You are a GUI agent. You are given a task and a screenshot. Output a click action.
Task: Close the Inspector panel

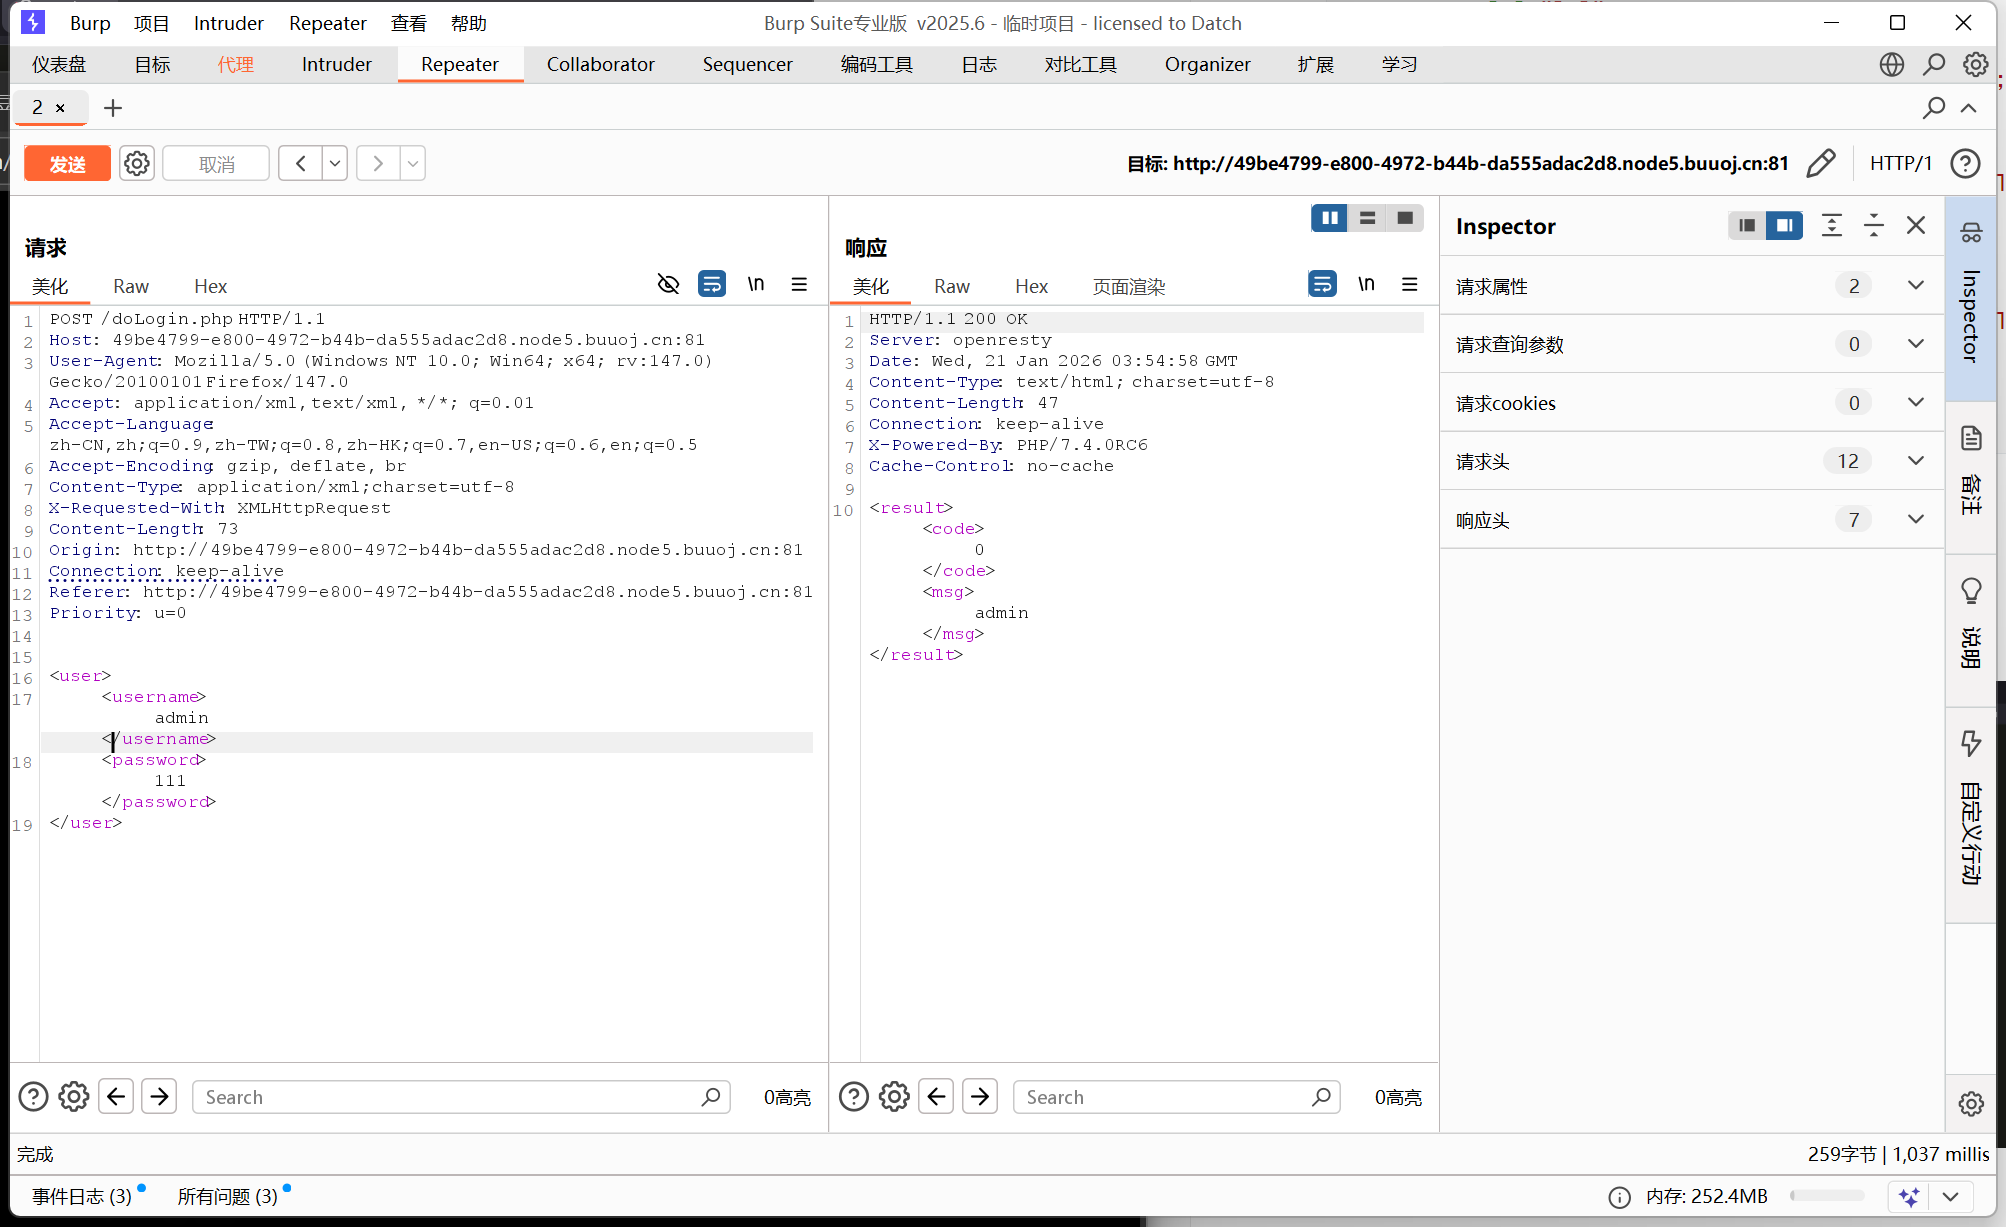pyautogui.click(x=1915, y=226)
